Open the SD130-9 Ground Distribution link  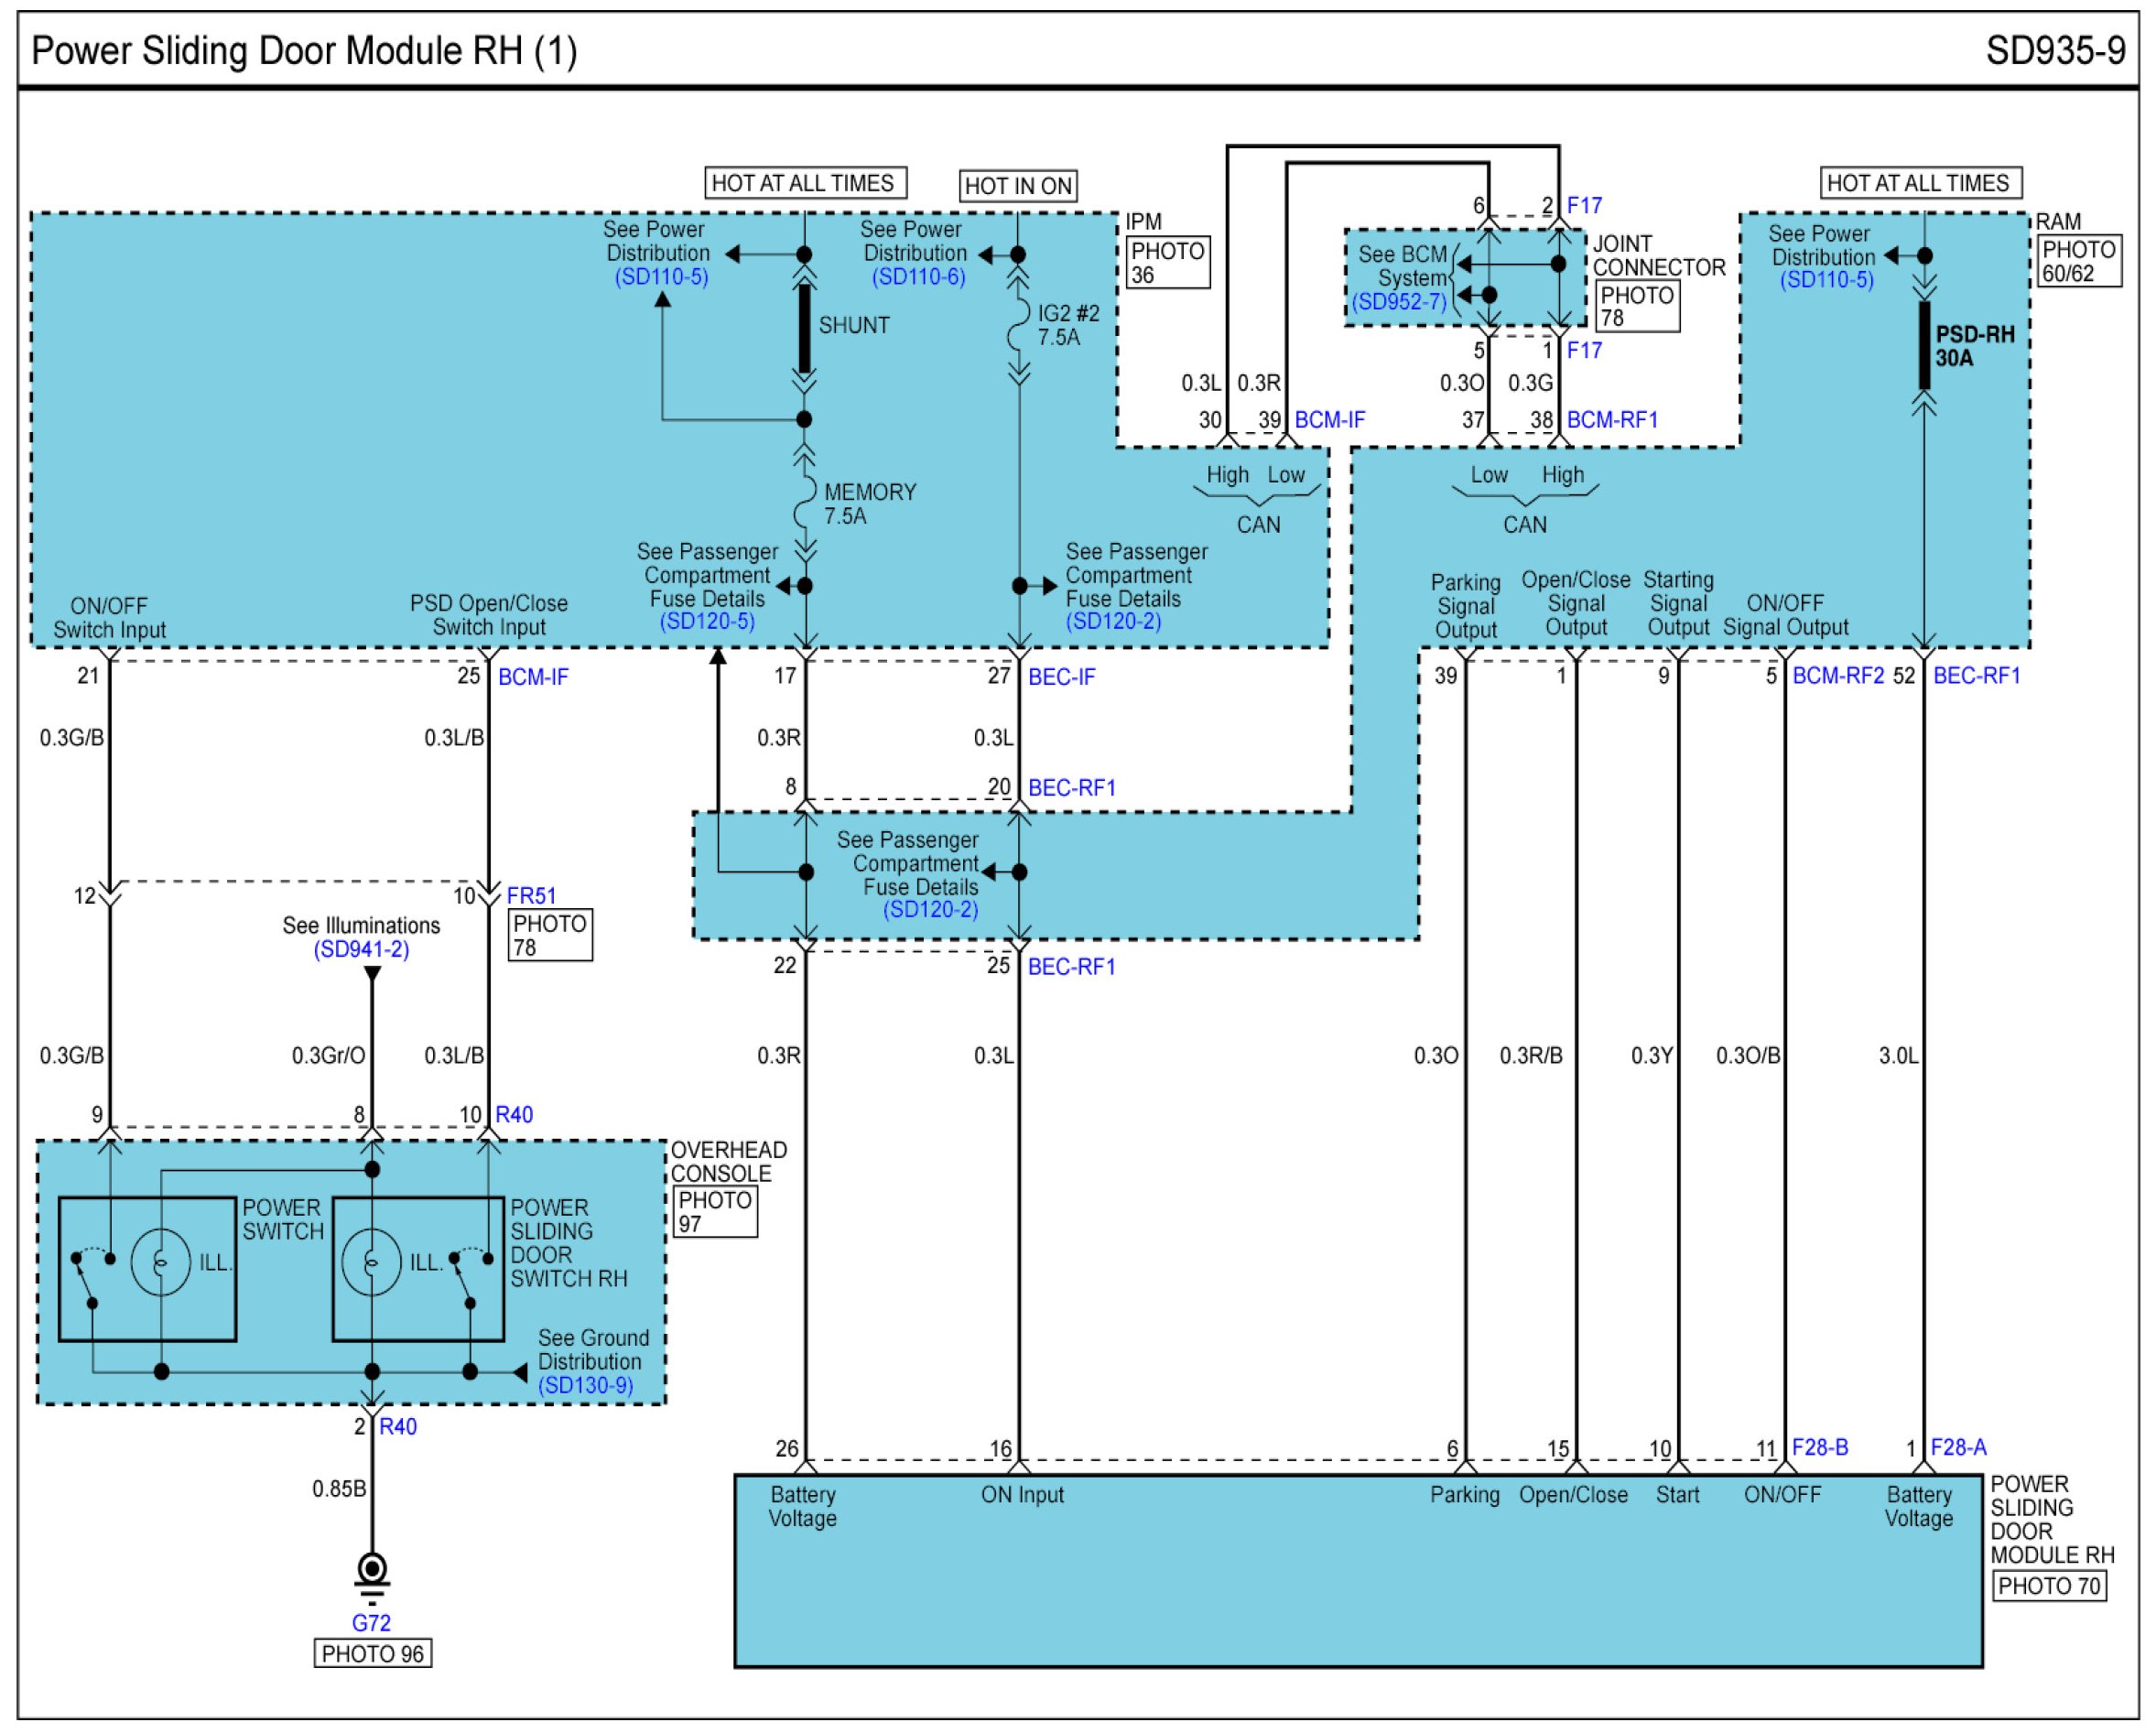pos(585,1385)
